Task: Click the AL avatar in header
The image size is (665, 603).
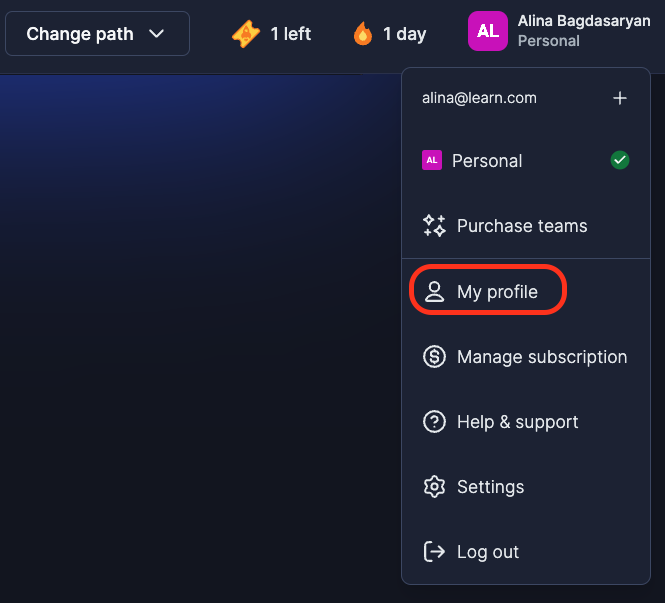Action: [487, 31]
